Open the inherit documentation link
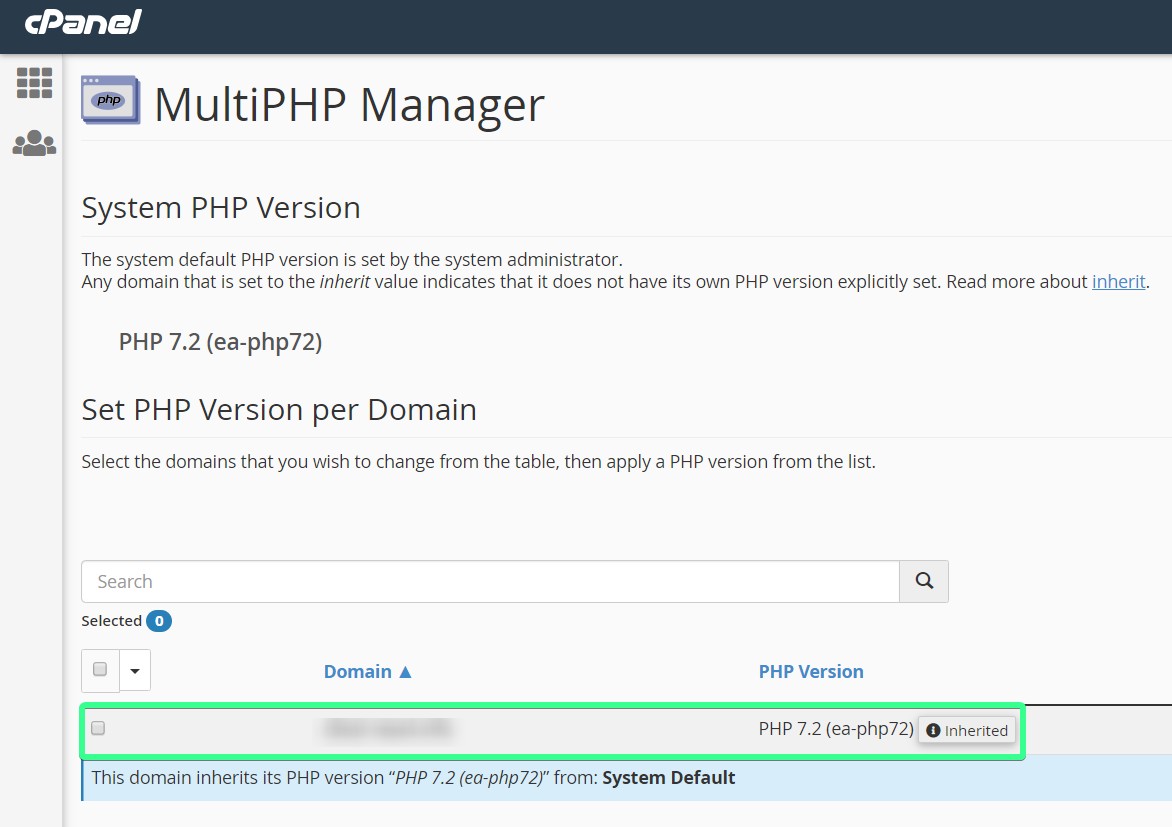This screenshot has height=827, width=1172. coord(1118,281)
